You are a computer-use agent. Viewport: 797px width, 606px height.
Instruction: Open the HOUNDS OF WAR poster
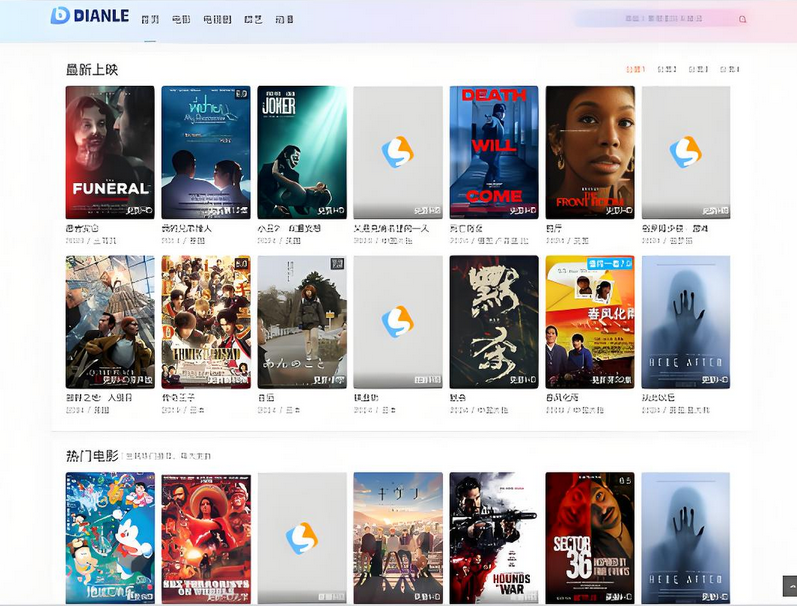494,538
